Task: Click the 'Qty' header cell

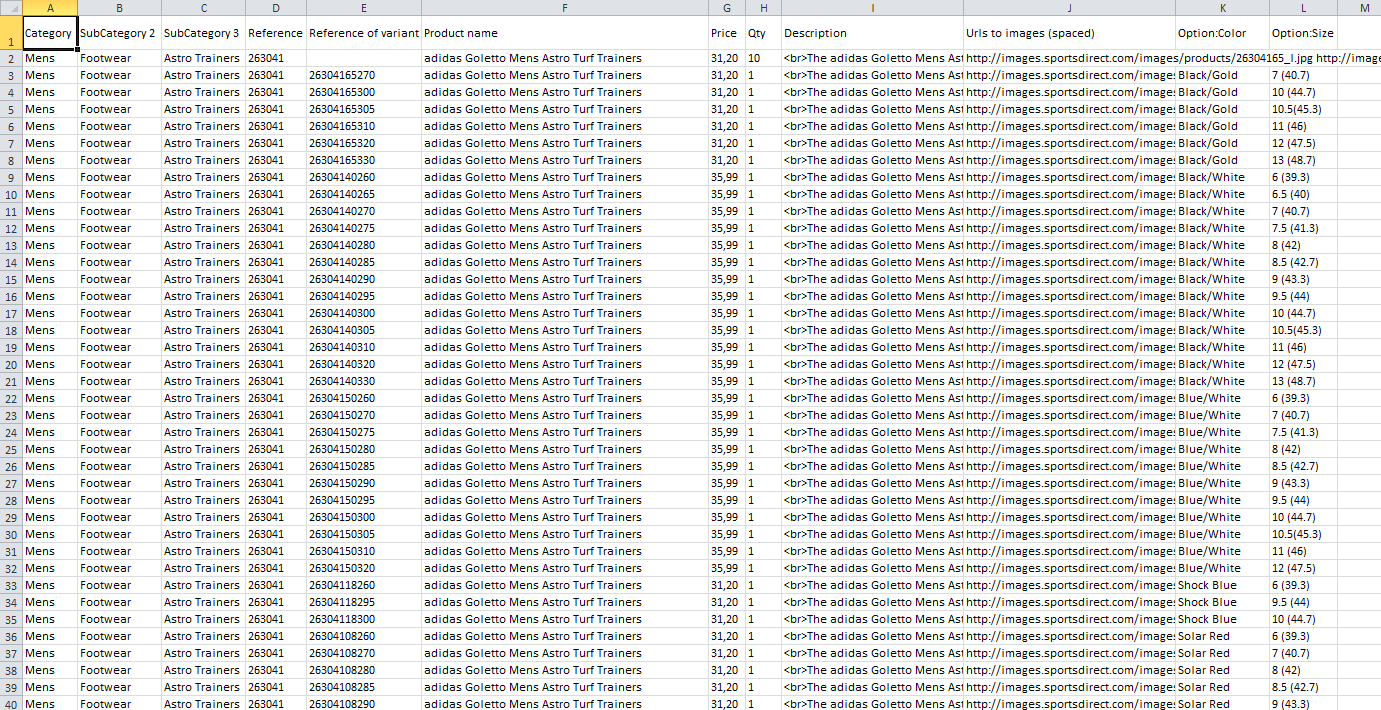Action: tap(763, 33)
